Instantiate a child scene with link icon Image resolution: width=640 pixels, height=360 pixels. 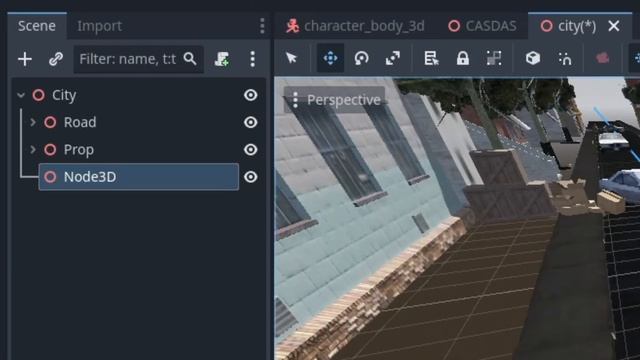coord(56,59)
